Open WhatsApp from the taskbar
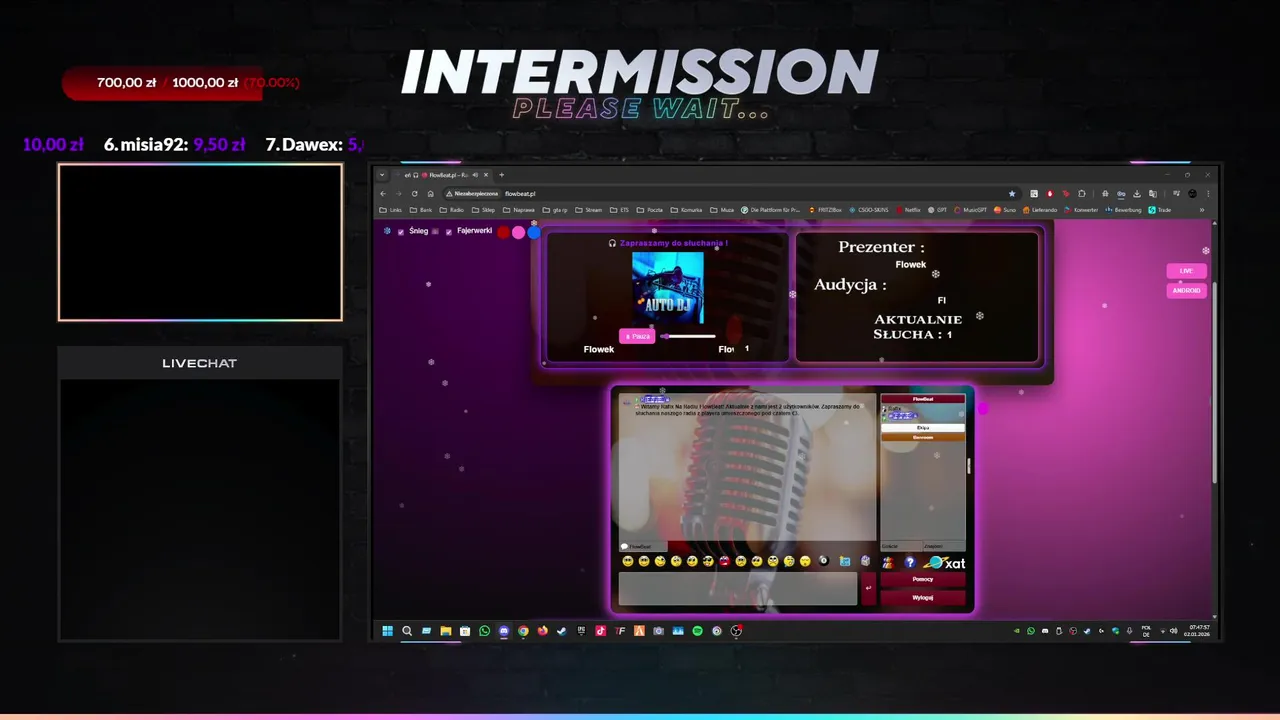The height and width of the screenshot is (720, 1280). 485,631
